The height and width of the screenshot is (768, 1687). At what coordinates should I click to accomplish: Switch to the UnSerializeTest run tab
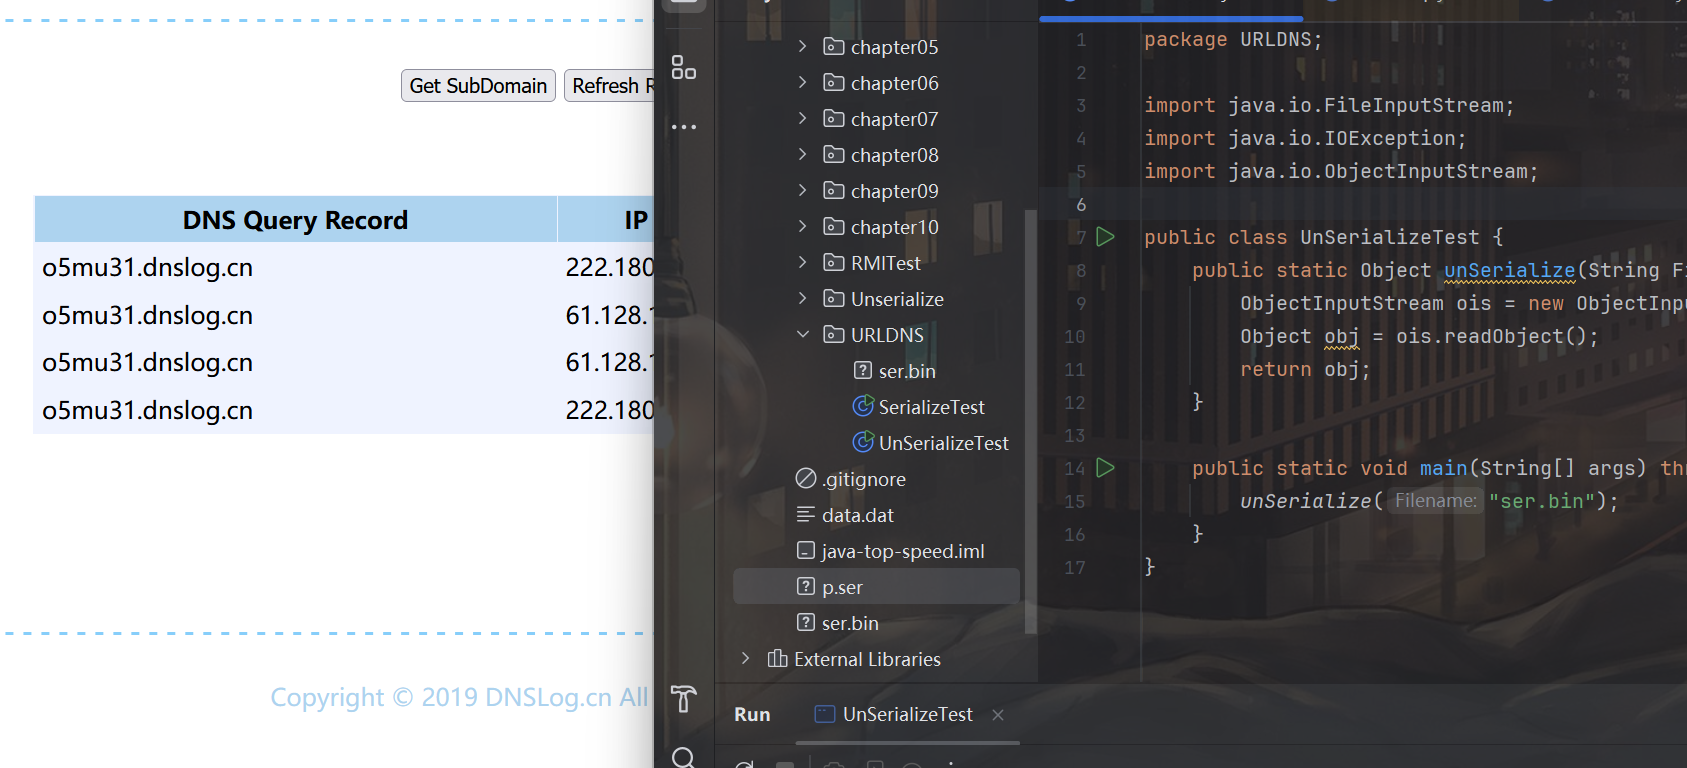(907, 714)
